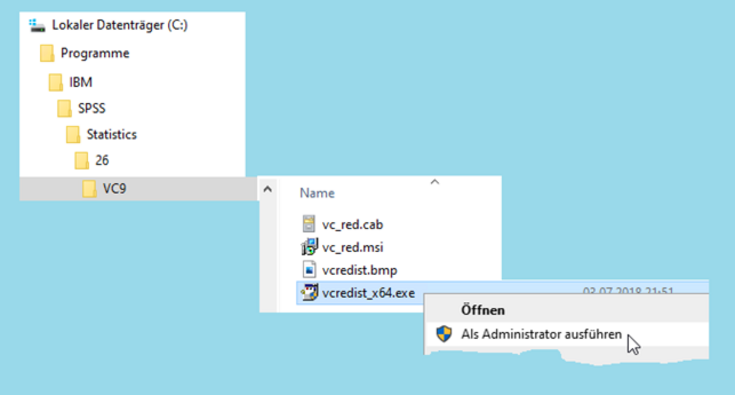Click the VC9 folder icon

tap(89, 189)
